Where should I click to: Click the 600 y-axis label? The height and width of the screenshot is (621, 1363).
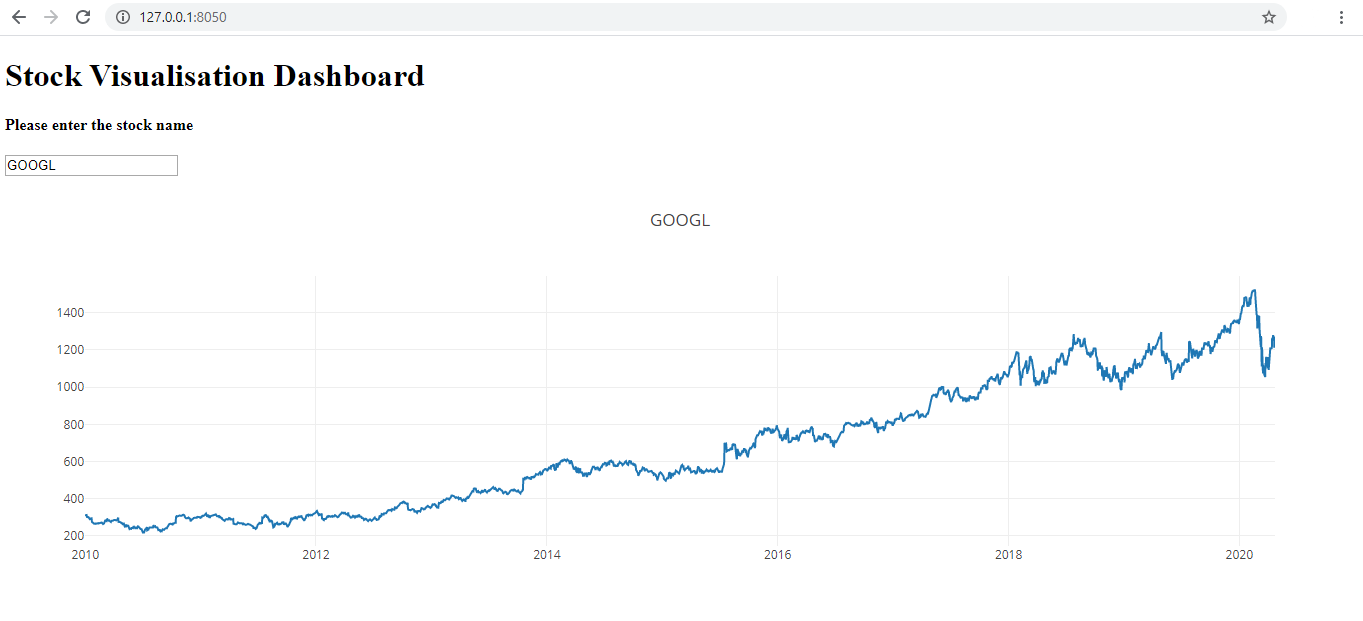73,462
